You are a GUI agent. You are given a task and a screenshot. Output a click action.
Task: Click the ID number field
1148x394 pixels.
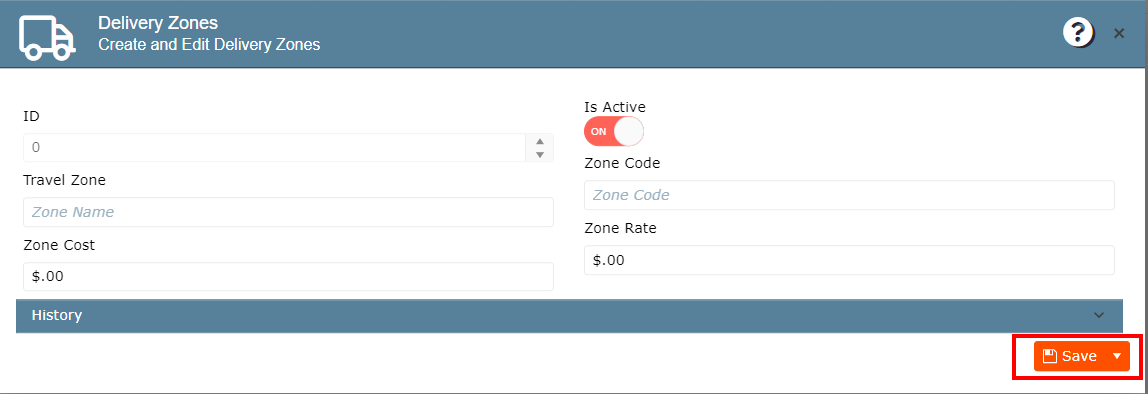275,147
